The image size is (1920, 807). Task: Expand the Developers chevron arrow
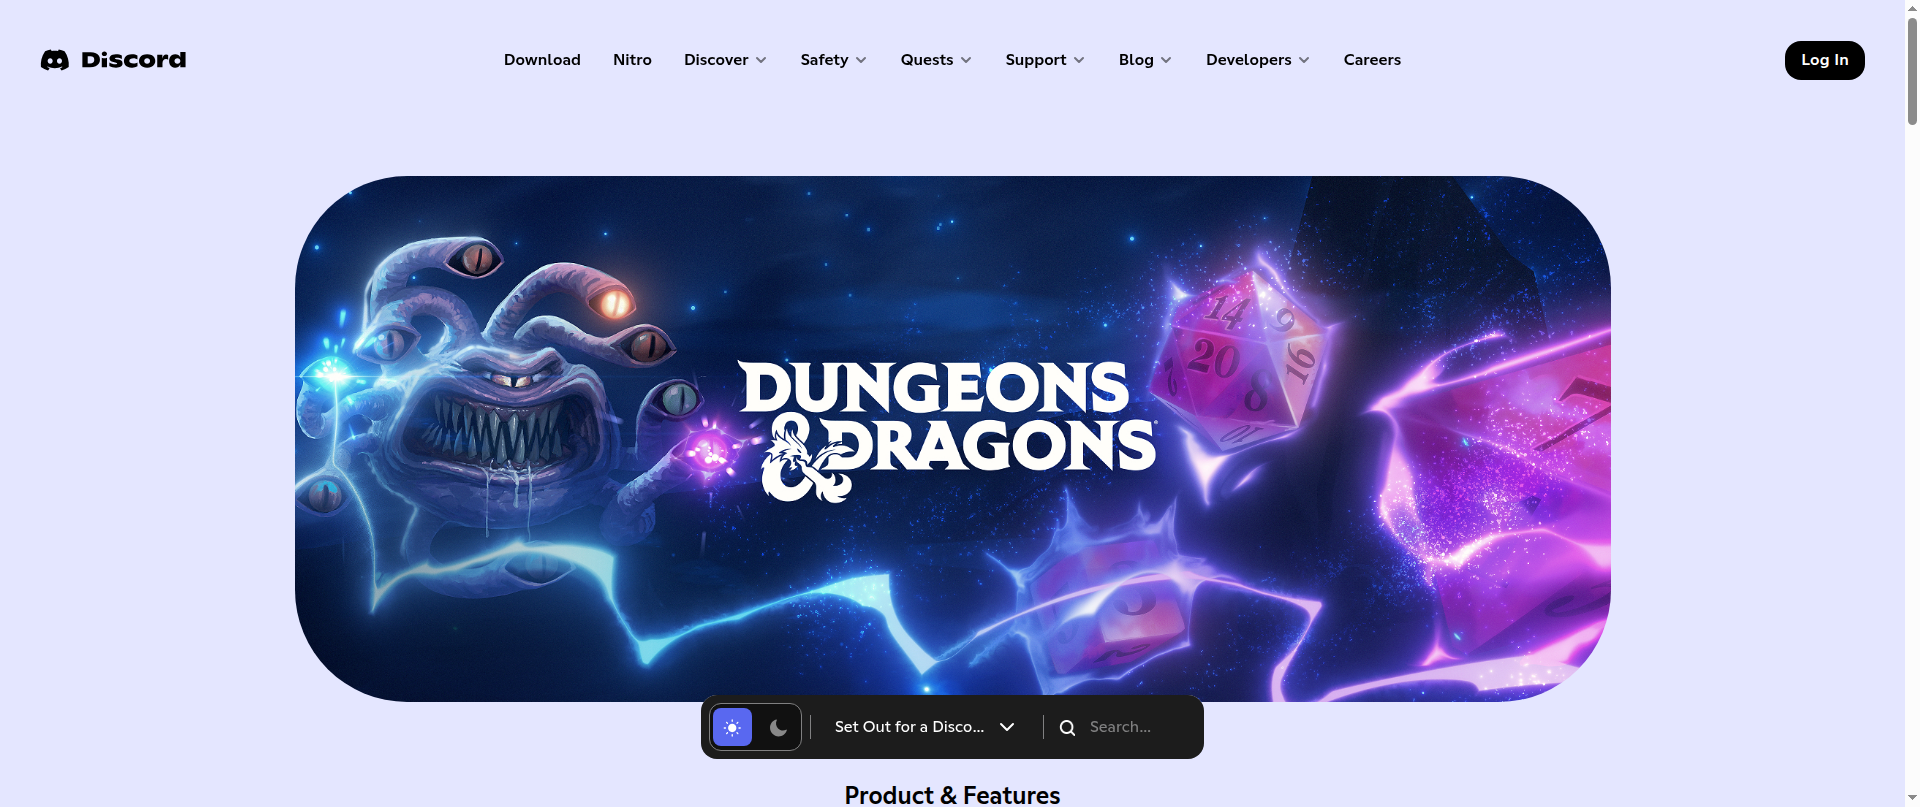coord(1304,60)
